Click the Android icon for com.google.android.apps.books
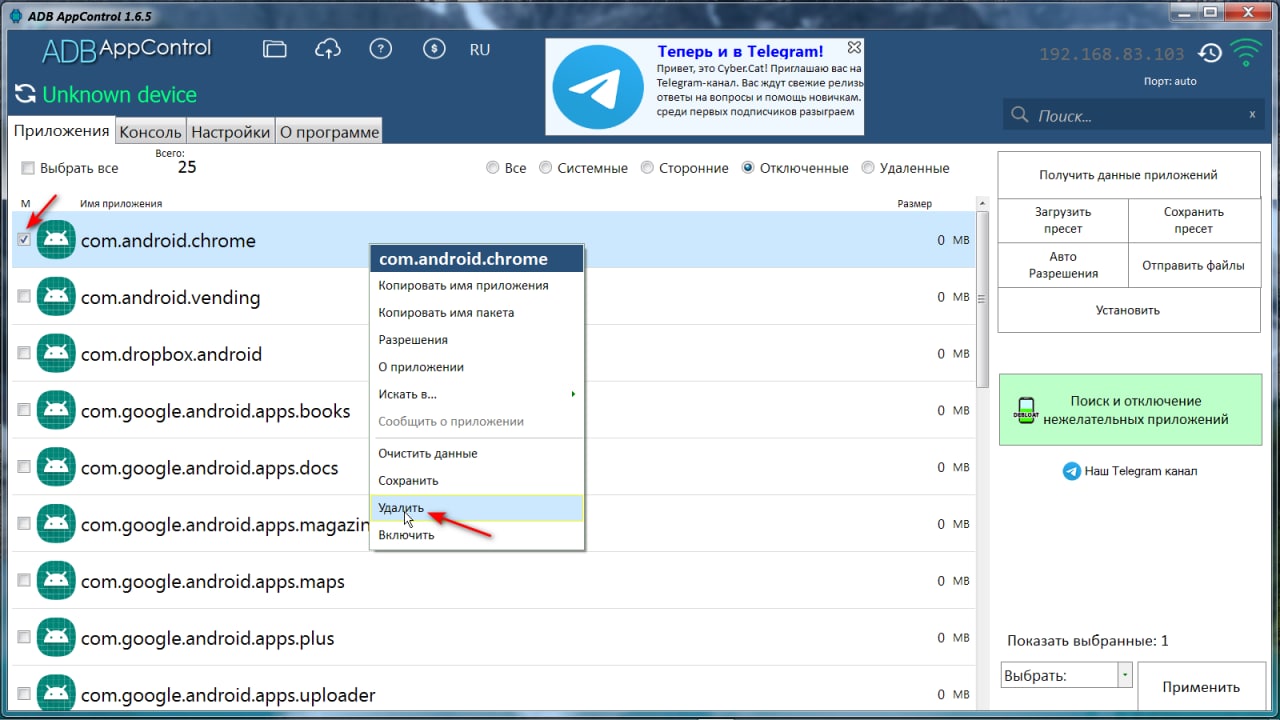The width and height of the screenshot is (1280, 720). click(57, 411)
